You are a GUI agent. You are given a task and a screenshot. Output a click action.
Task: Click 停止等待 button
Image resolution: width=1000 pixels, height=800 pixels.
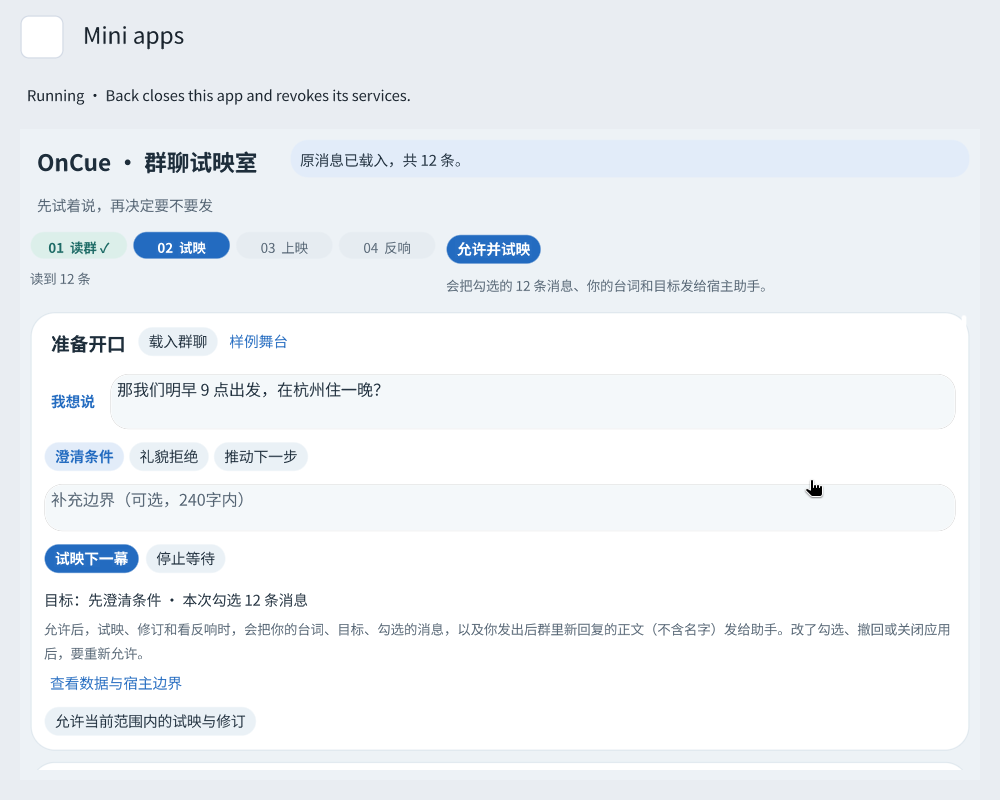[186, 559]
